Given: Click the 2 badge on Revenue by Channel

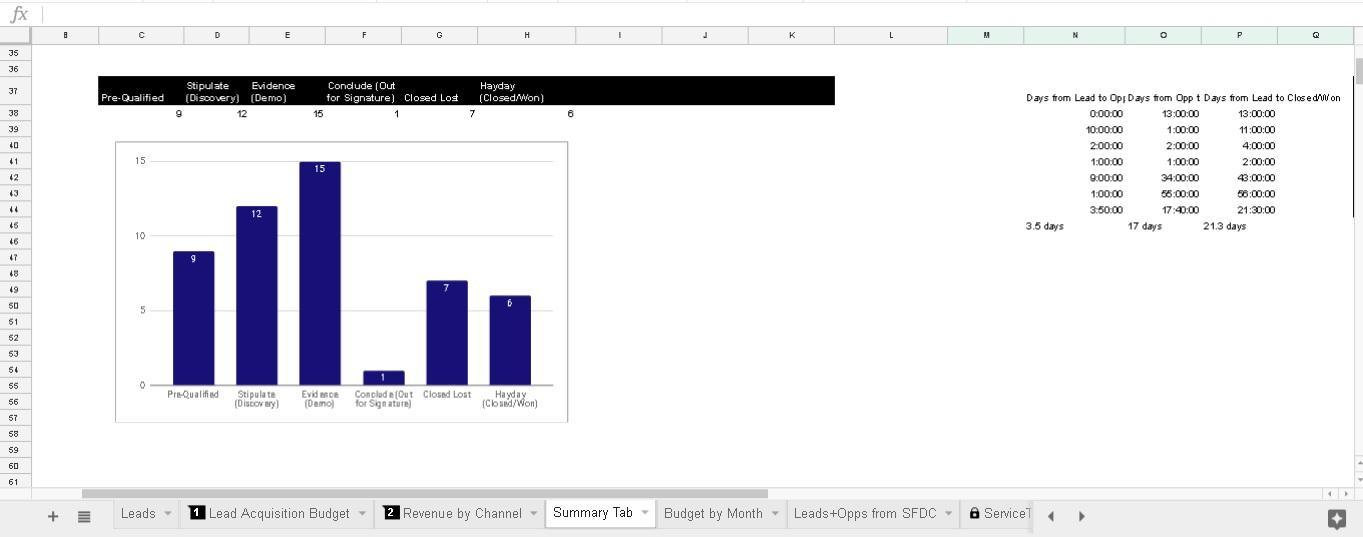Looking at the screenshot, I should pyautogui.click(x=391, y=513).
